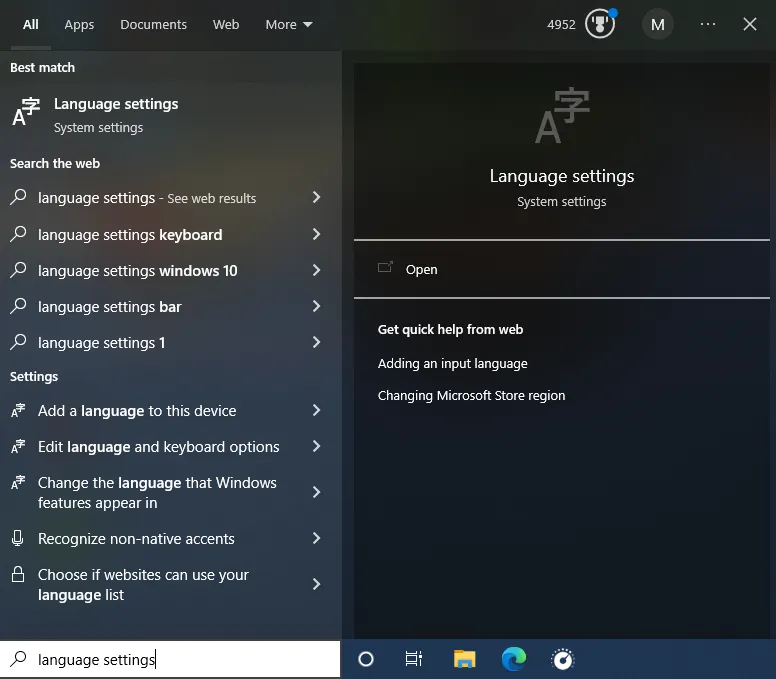The height and width of the screenshot is (679, 776).
Task: Switch to the Documents tab
Action: [x=153, y=25]
